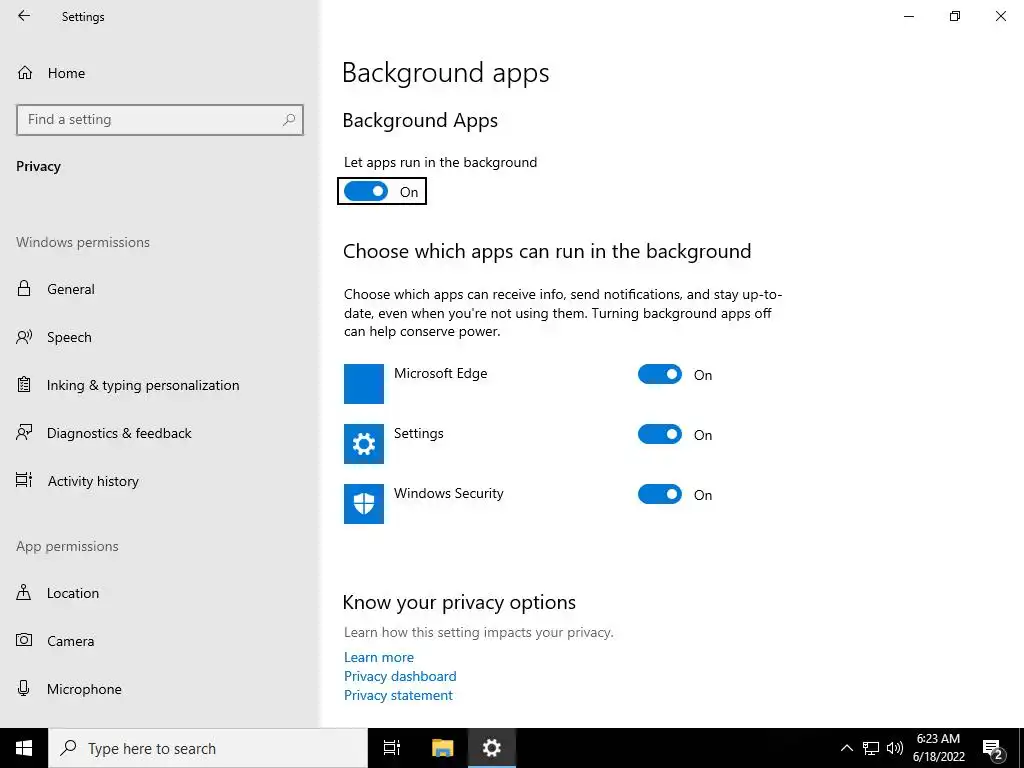The image size is (1024, 768).
Task: Open Task View from the taskbar
Action: pyautogui.click(x=392, y=748)
